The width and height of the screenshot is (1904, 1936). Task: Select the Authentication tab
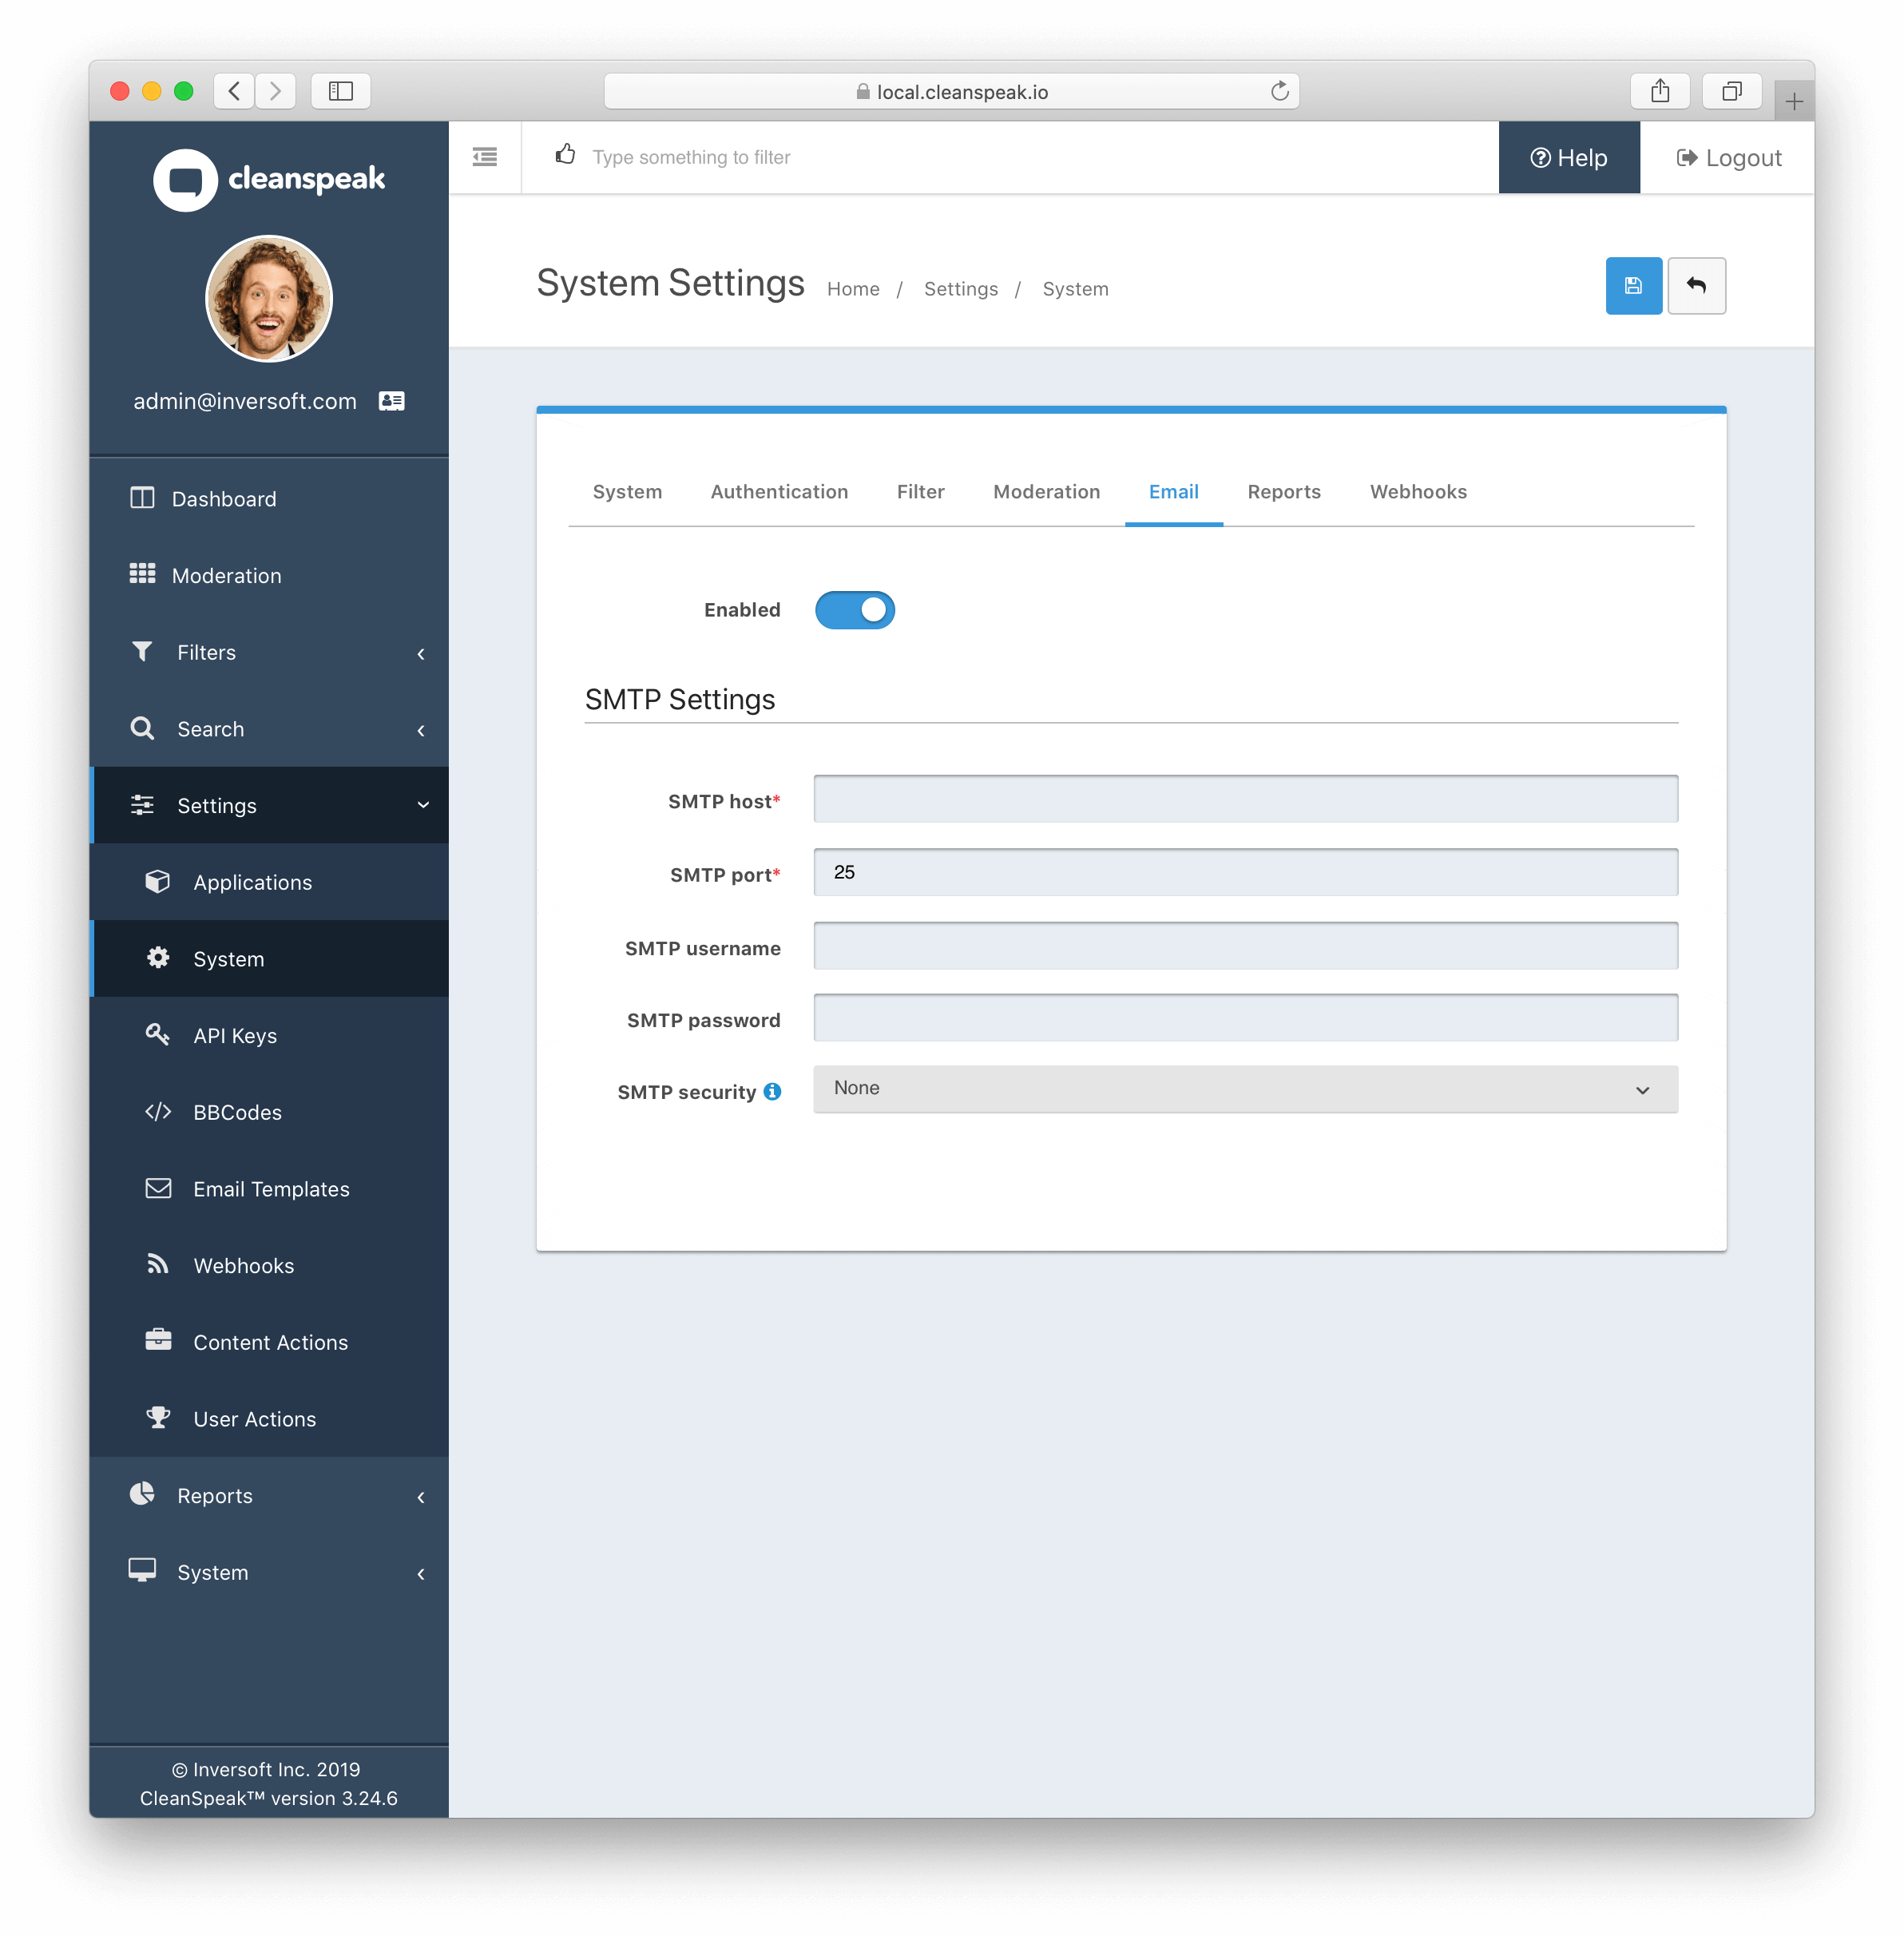[779, 490]
